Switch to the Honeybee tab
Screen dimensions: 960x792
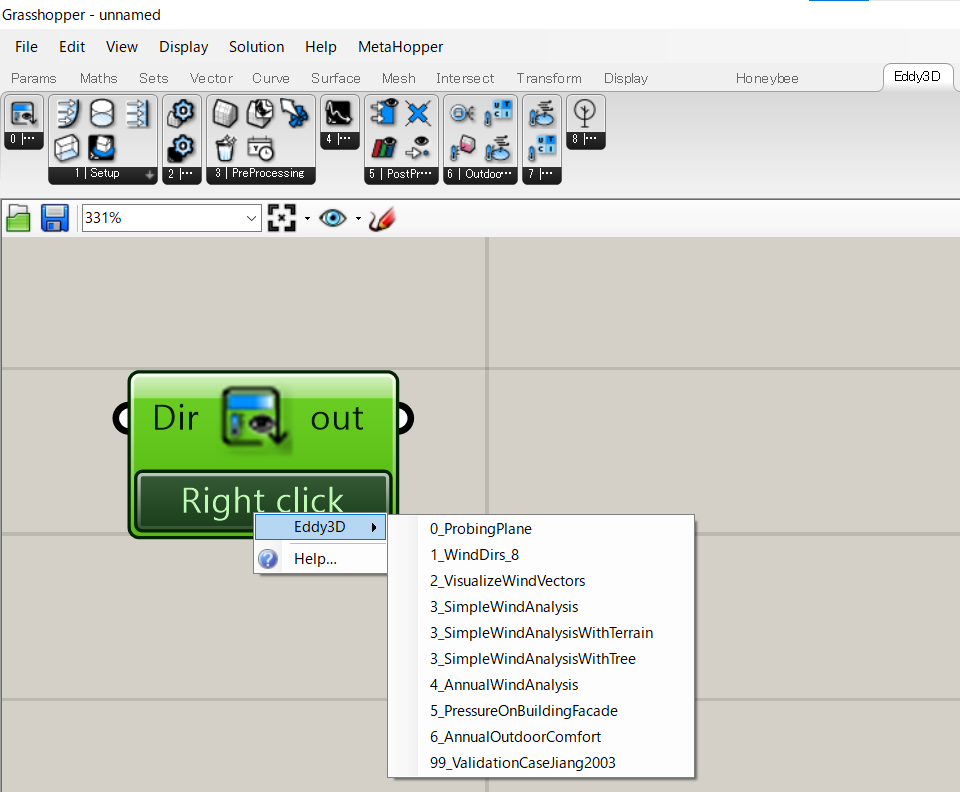[x=767, y=78]
